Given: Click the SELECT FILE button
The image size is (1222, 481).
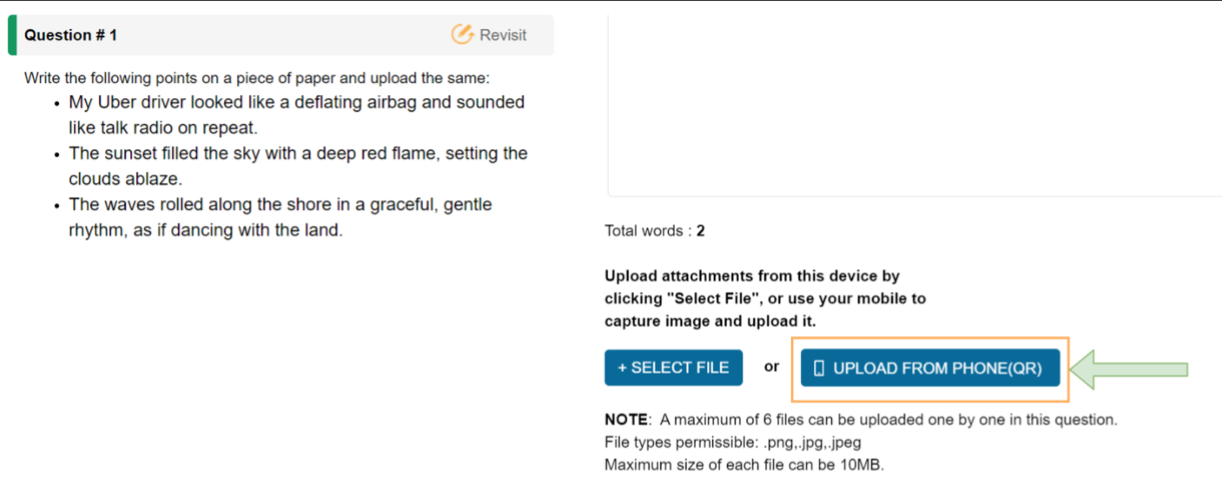Looking at the screenshot, I should click(x=674, y=367).
